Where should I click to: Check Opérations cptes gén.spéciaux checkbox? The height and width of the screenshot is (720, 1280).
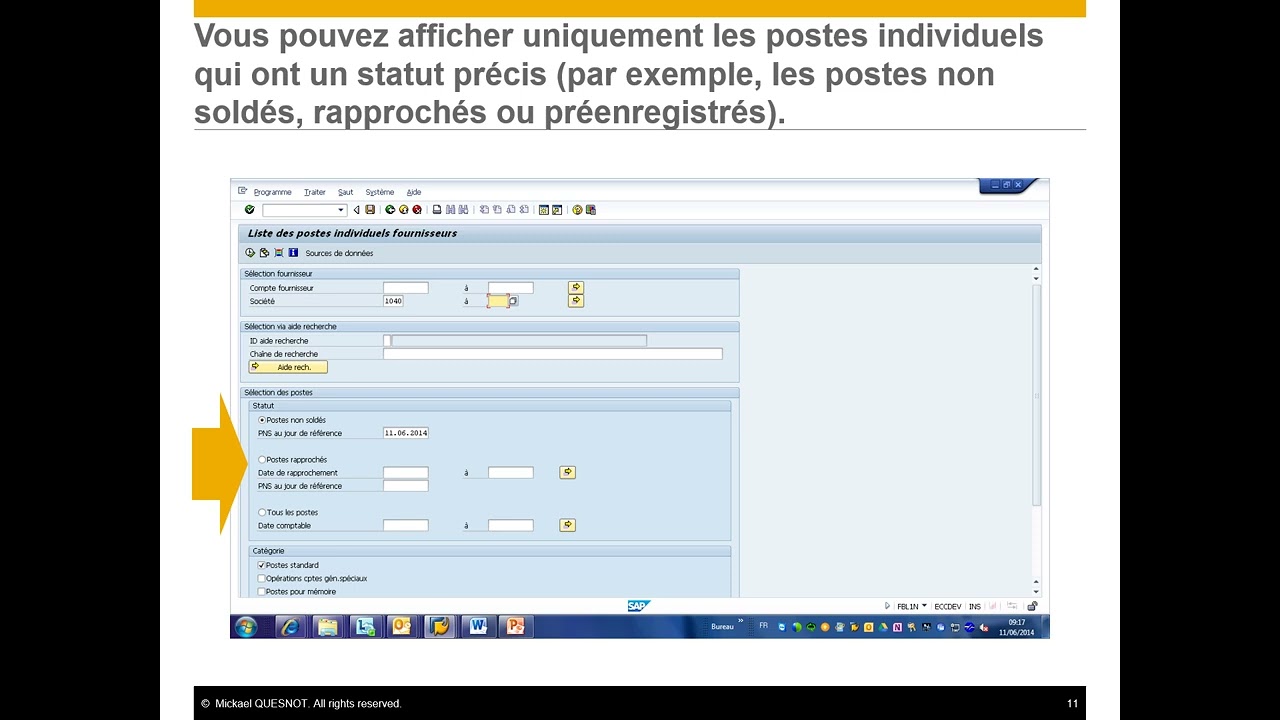point(262,578)
